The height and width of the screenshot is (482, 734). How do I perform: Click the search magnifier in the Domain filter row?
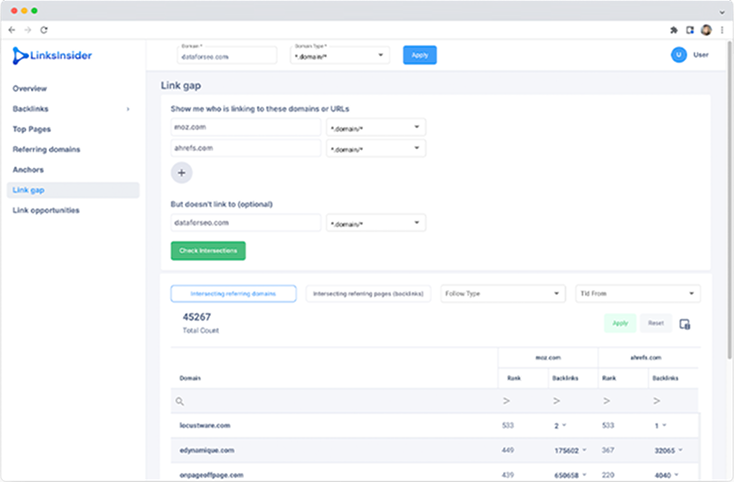click(180, 401)
